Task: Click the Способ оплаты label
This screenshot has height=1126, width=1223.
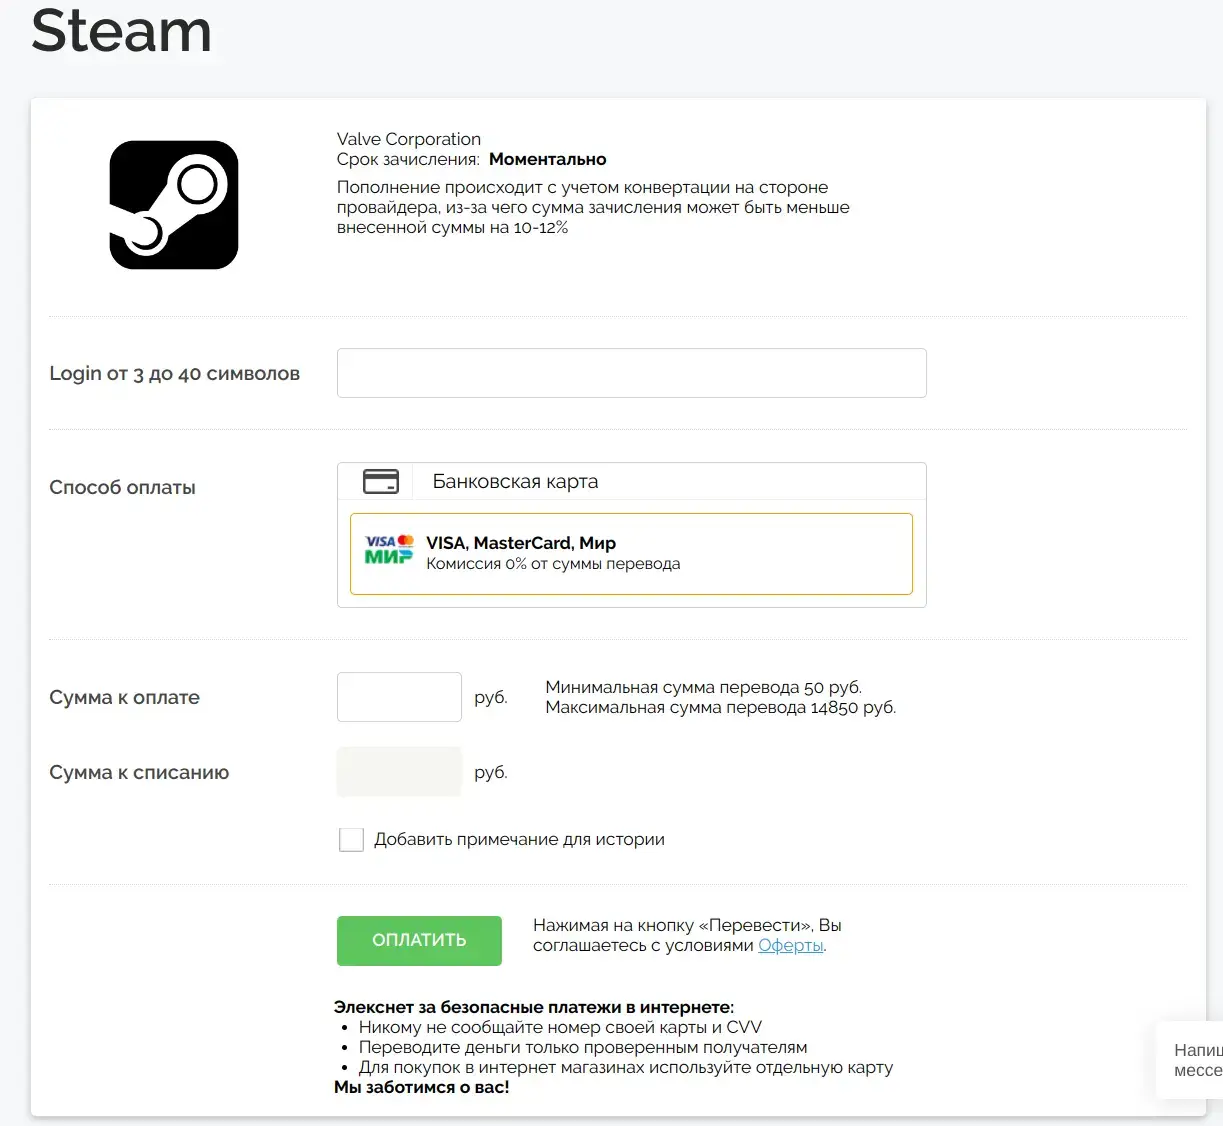Action: (x=122, y=488)
